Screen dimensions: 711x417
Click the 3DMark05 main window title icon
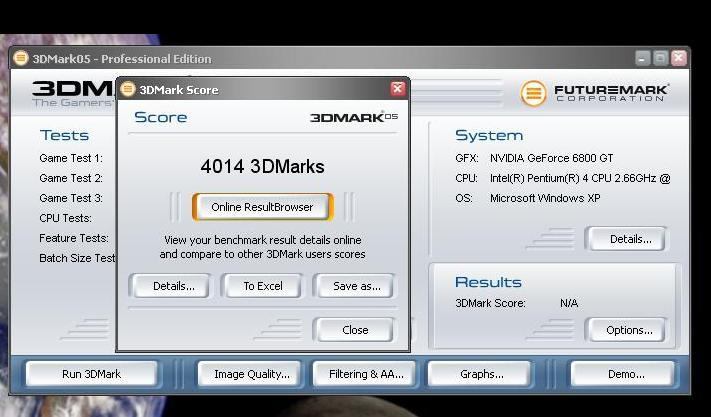pyautogui.click(x=21, y=58)
